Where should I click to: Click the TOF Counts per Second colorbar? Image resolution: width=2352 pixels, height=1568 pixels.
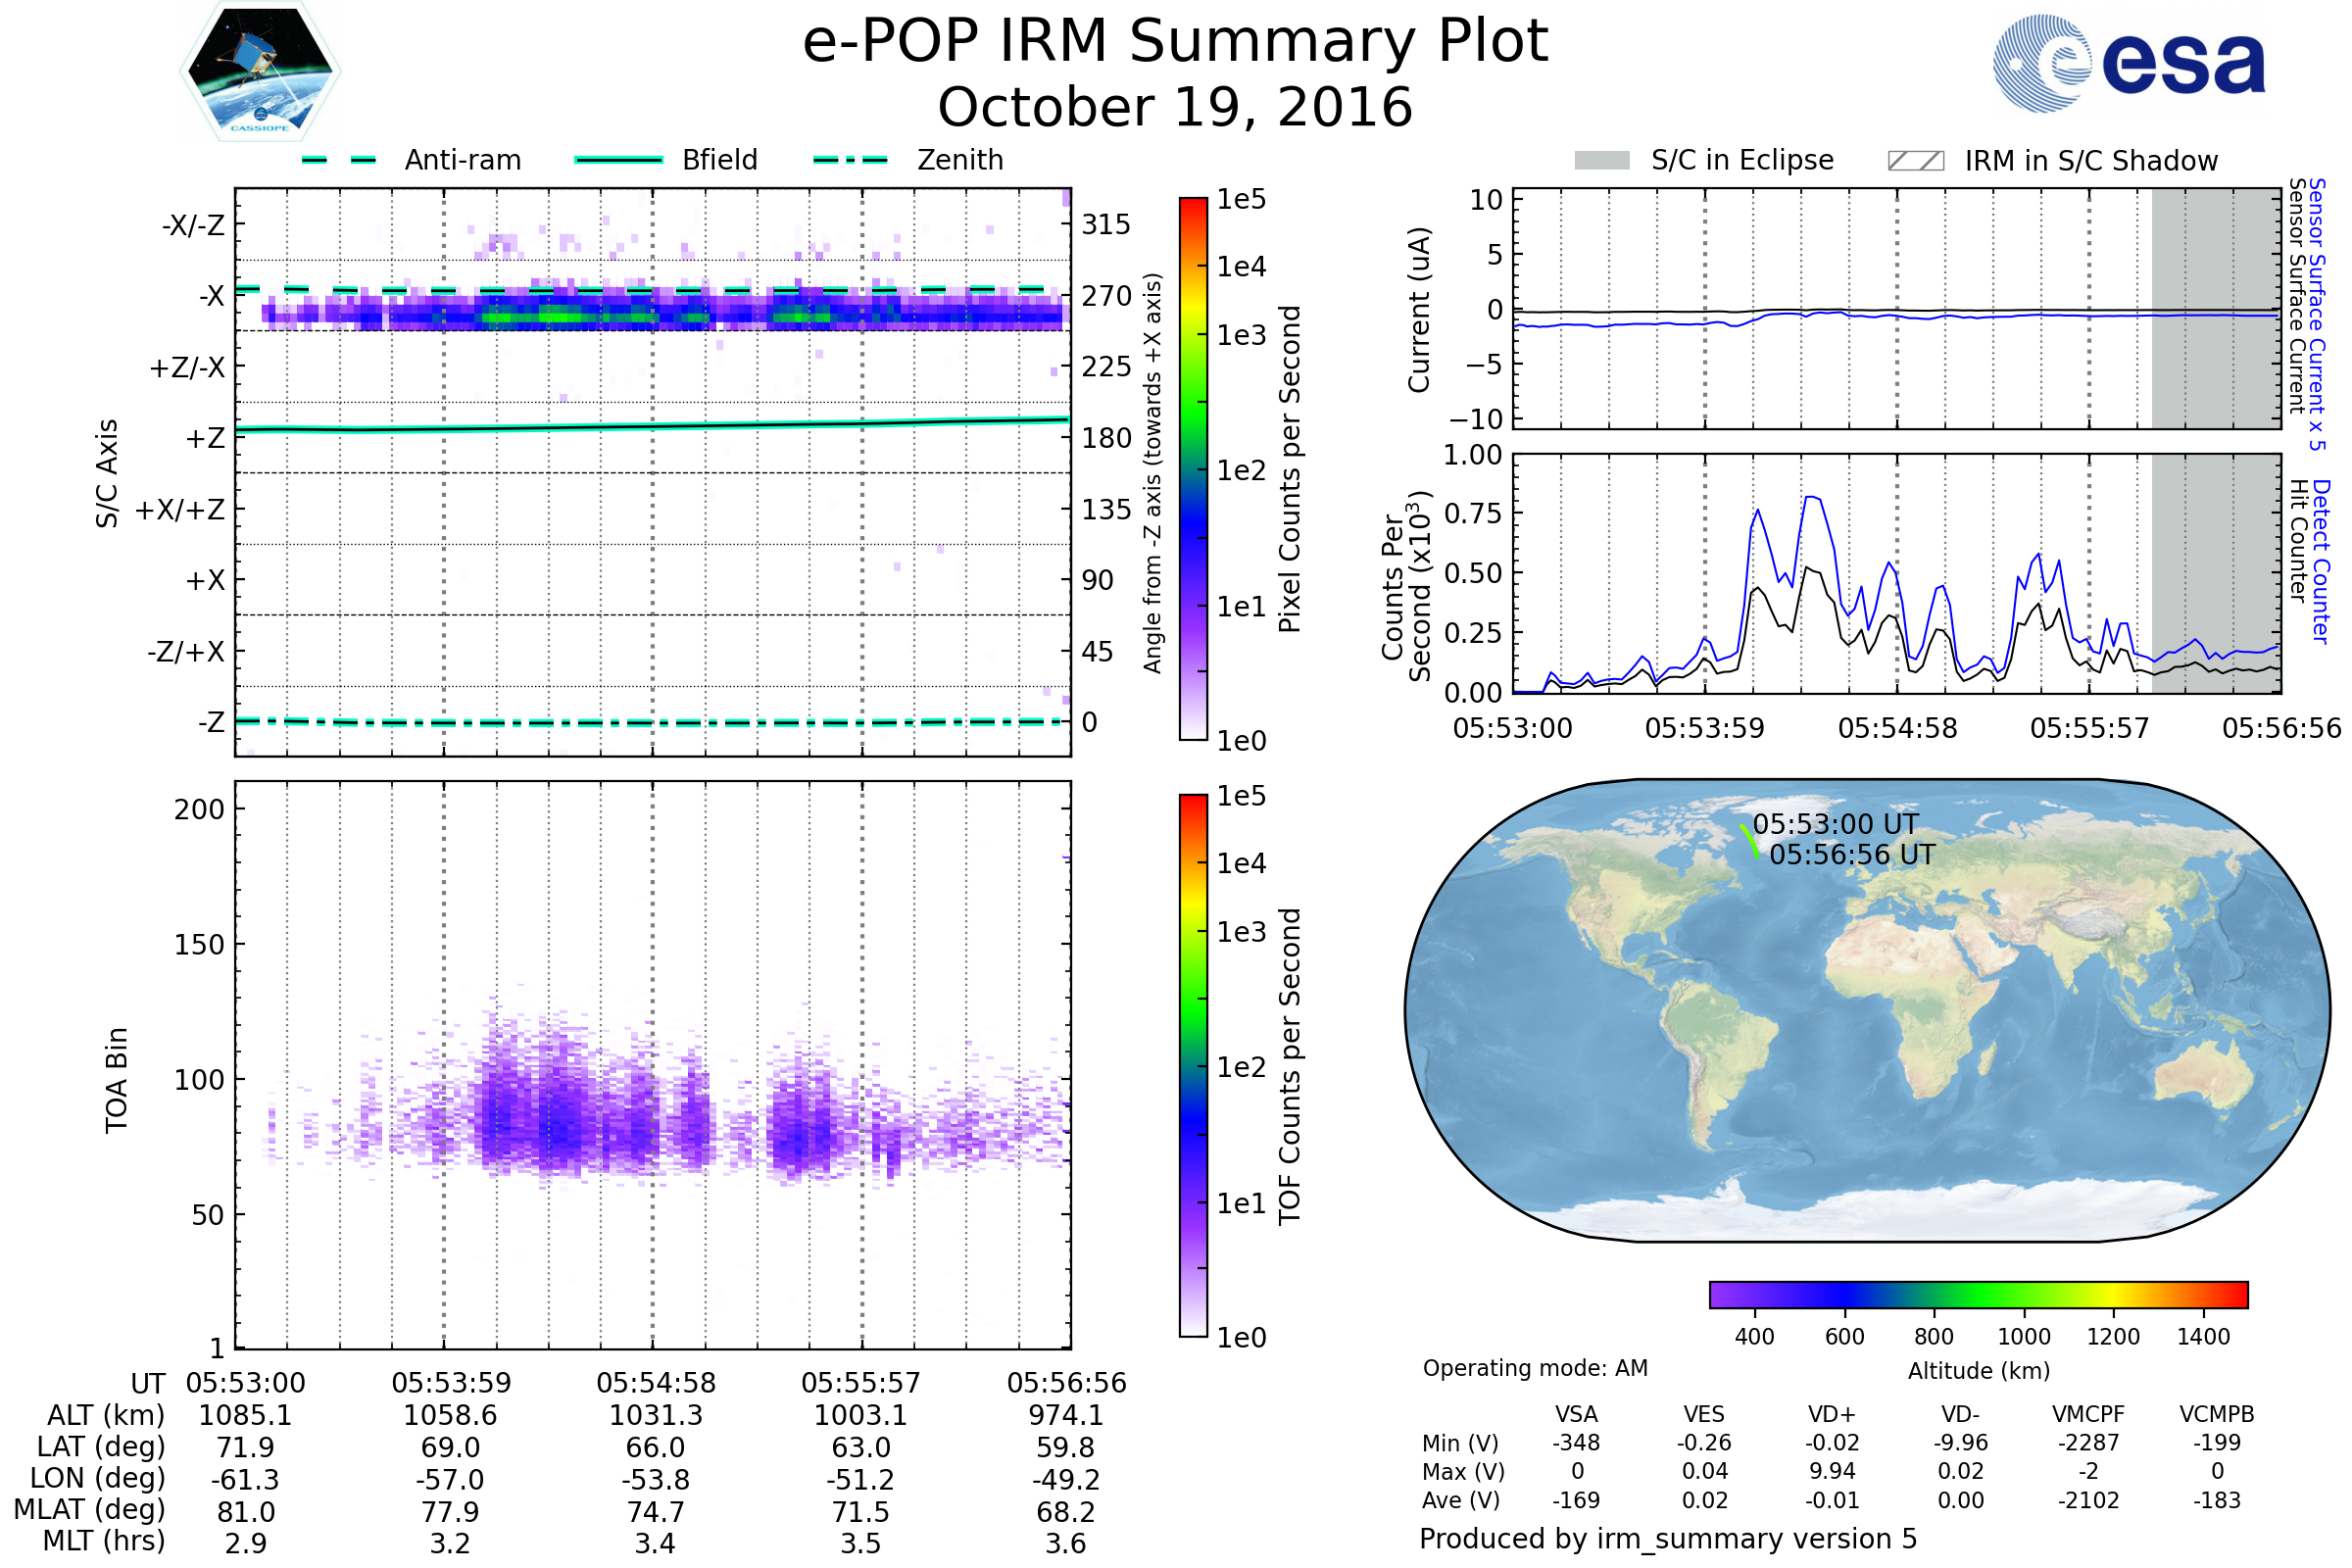pos(1193,1065)
